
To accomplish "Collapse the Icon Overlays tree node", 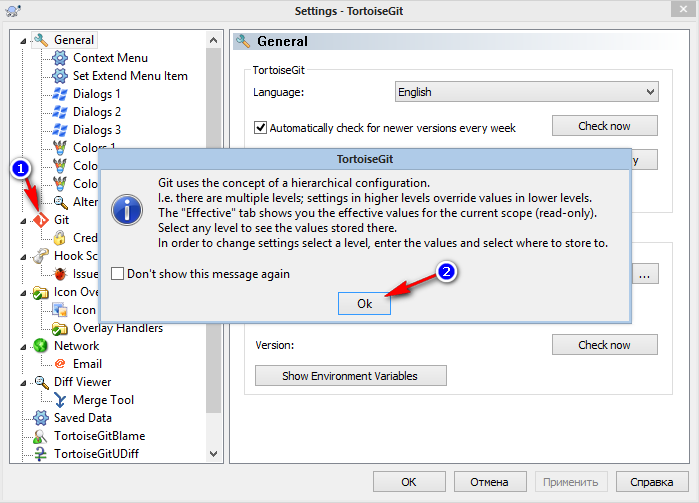I will (x=23, y=293).
